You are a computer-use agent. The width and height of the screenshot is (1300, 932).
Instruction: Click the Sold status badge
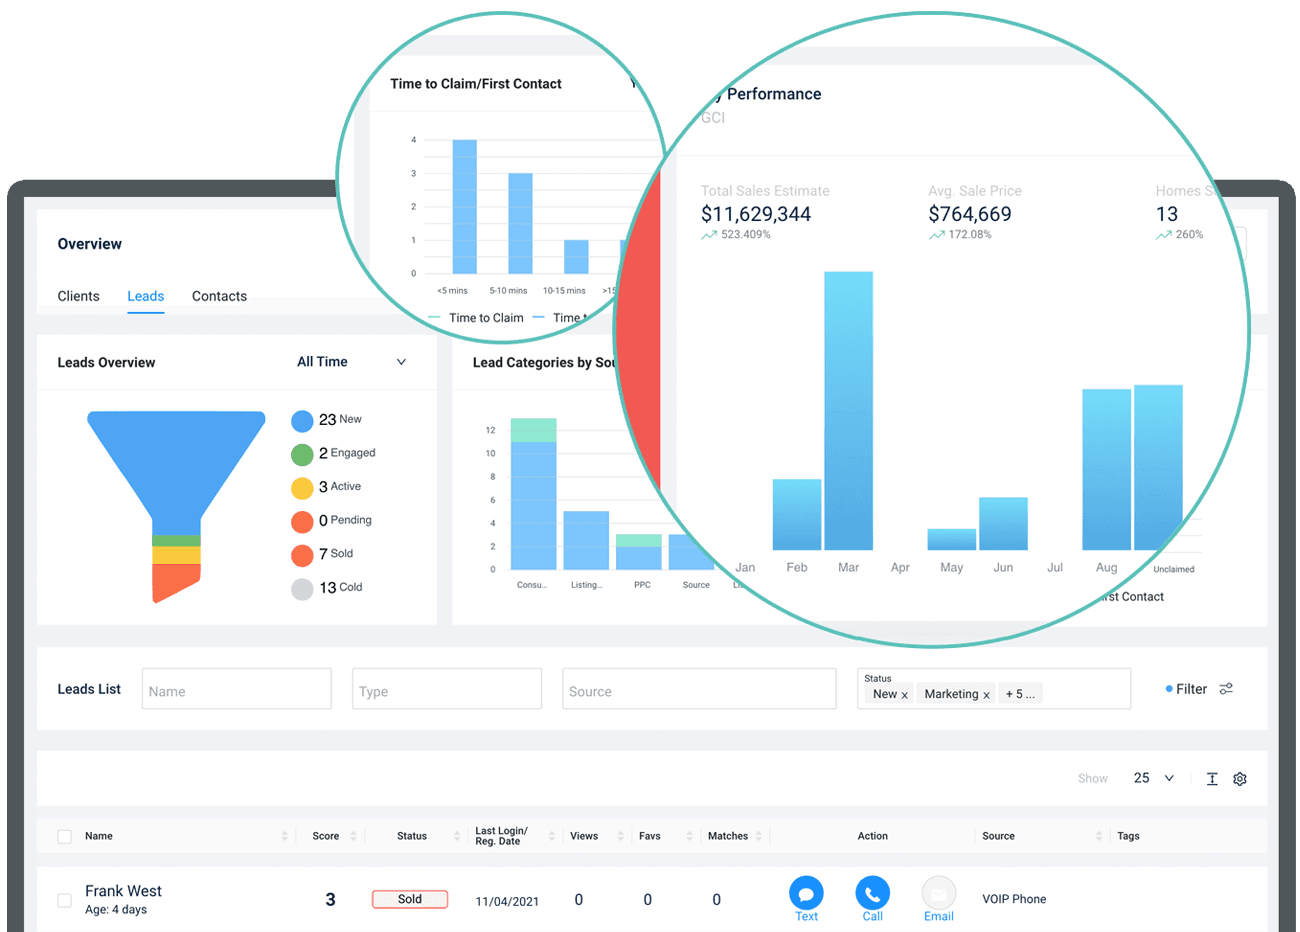pos(409,899)
